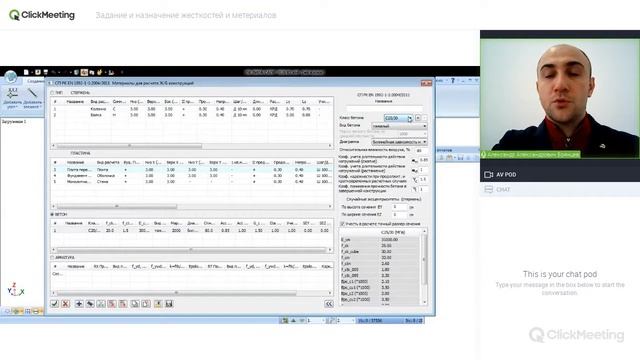Click the relative air humidity input field

tap(421, 151)
